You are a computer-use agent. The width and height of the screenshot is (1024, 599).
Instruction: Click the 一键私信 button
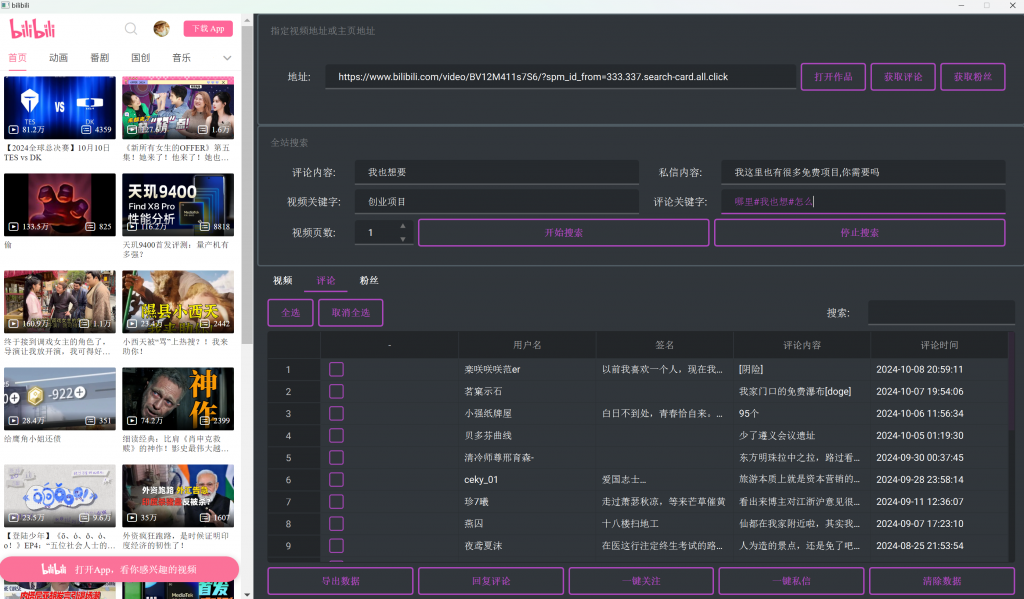click(x=792, y=581)
